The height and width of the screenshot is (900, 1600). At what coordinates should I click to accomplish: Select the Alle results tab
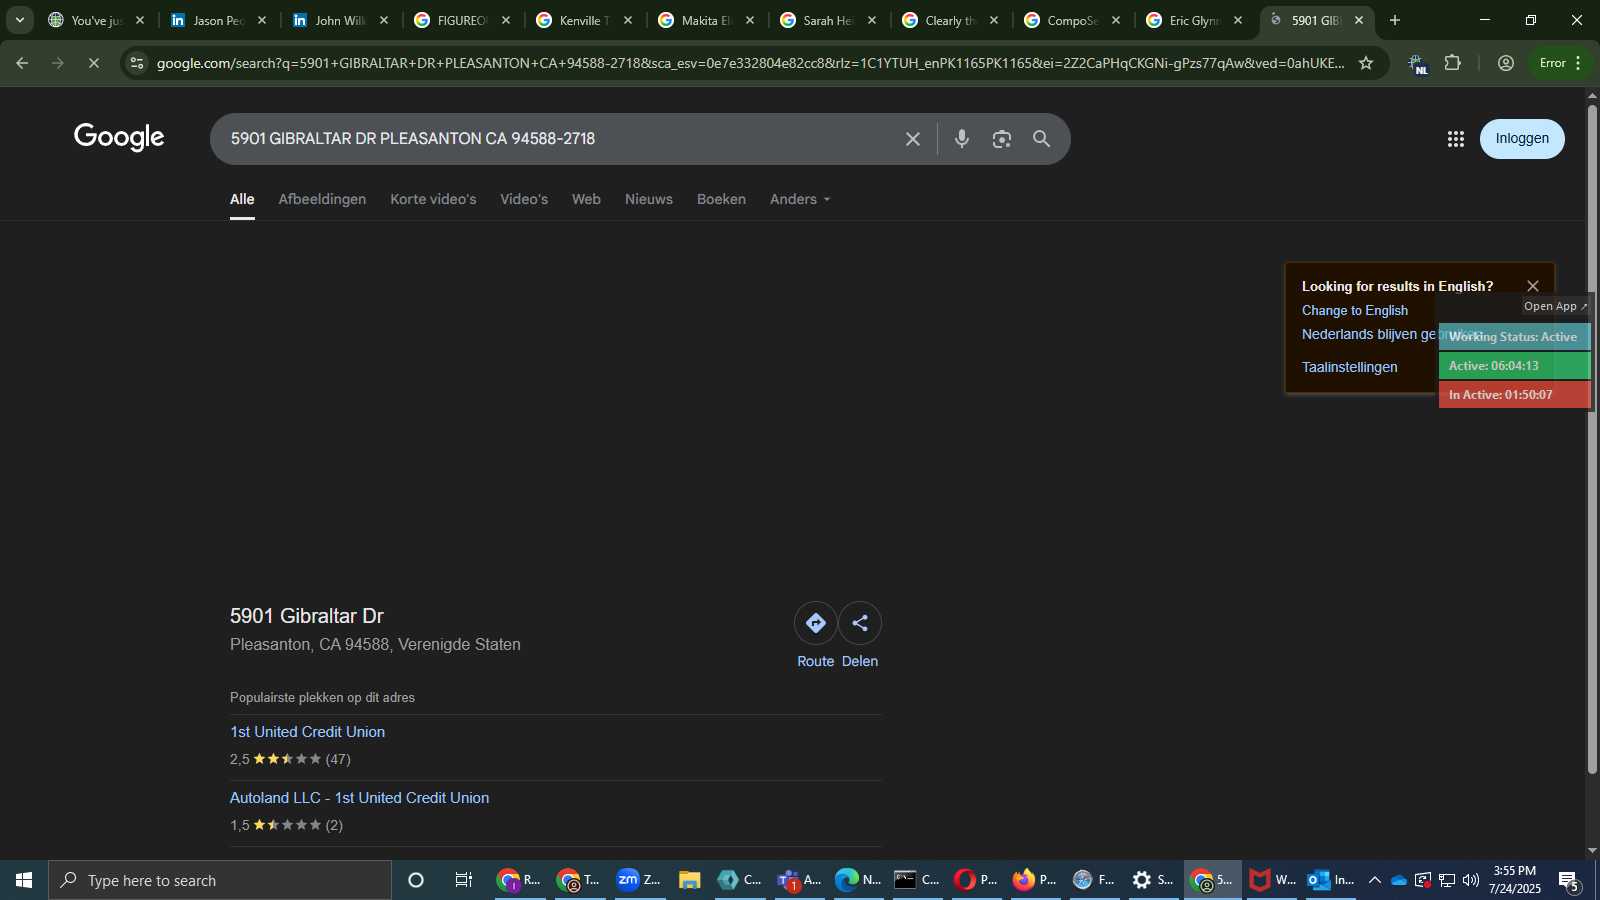[x=242, y=199]
